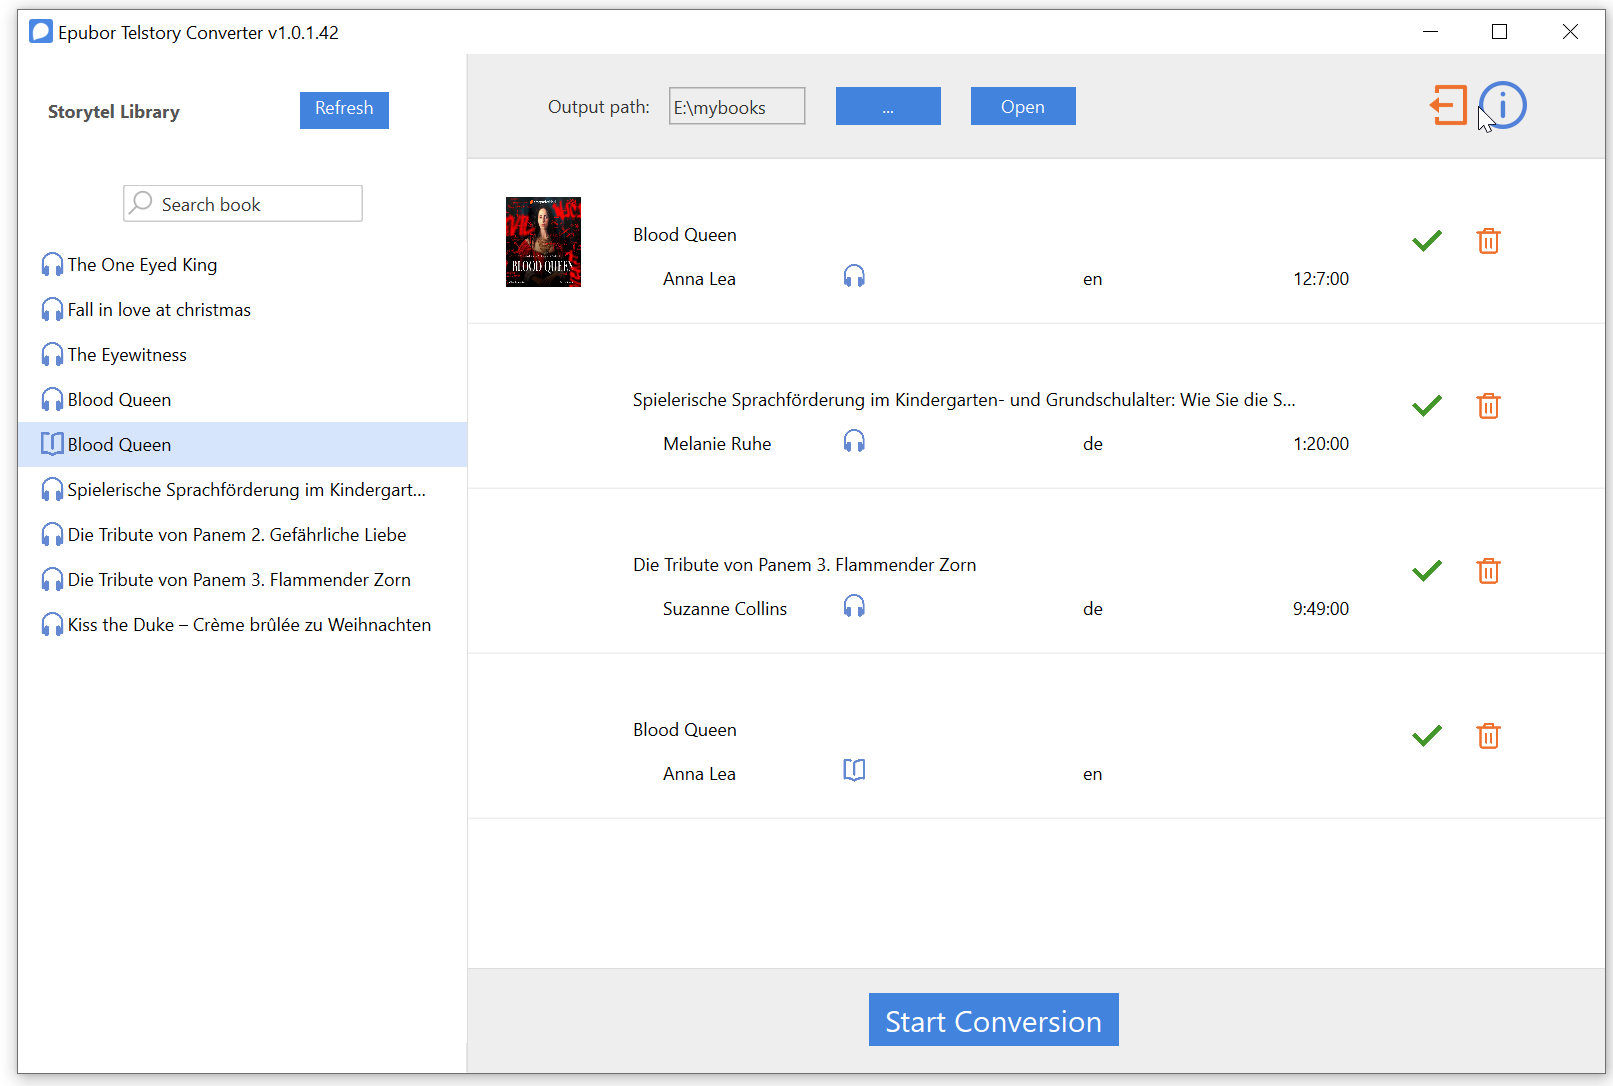Image resolution: width=1613 pixels, height=1086 pixels.
Task: Click the 1:20:00 duration value
Action: pos(1321,444)
